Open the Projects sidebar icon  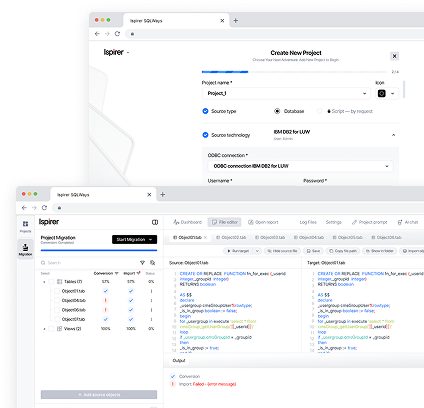(x=25, y=226)
